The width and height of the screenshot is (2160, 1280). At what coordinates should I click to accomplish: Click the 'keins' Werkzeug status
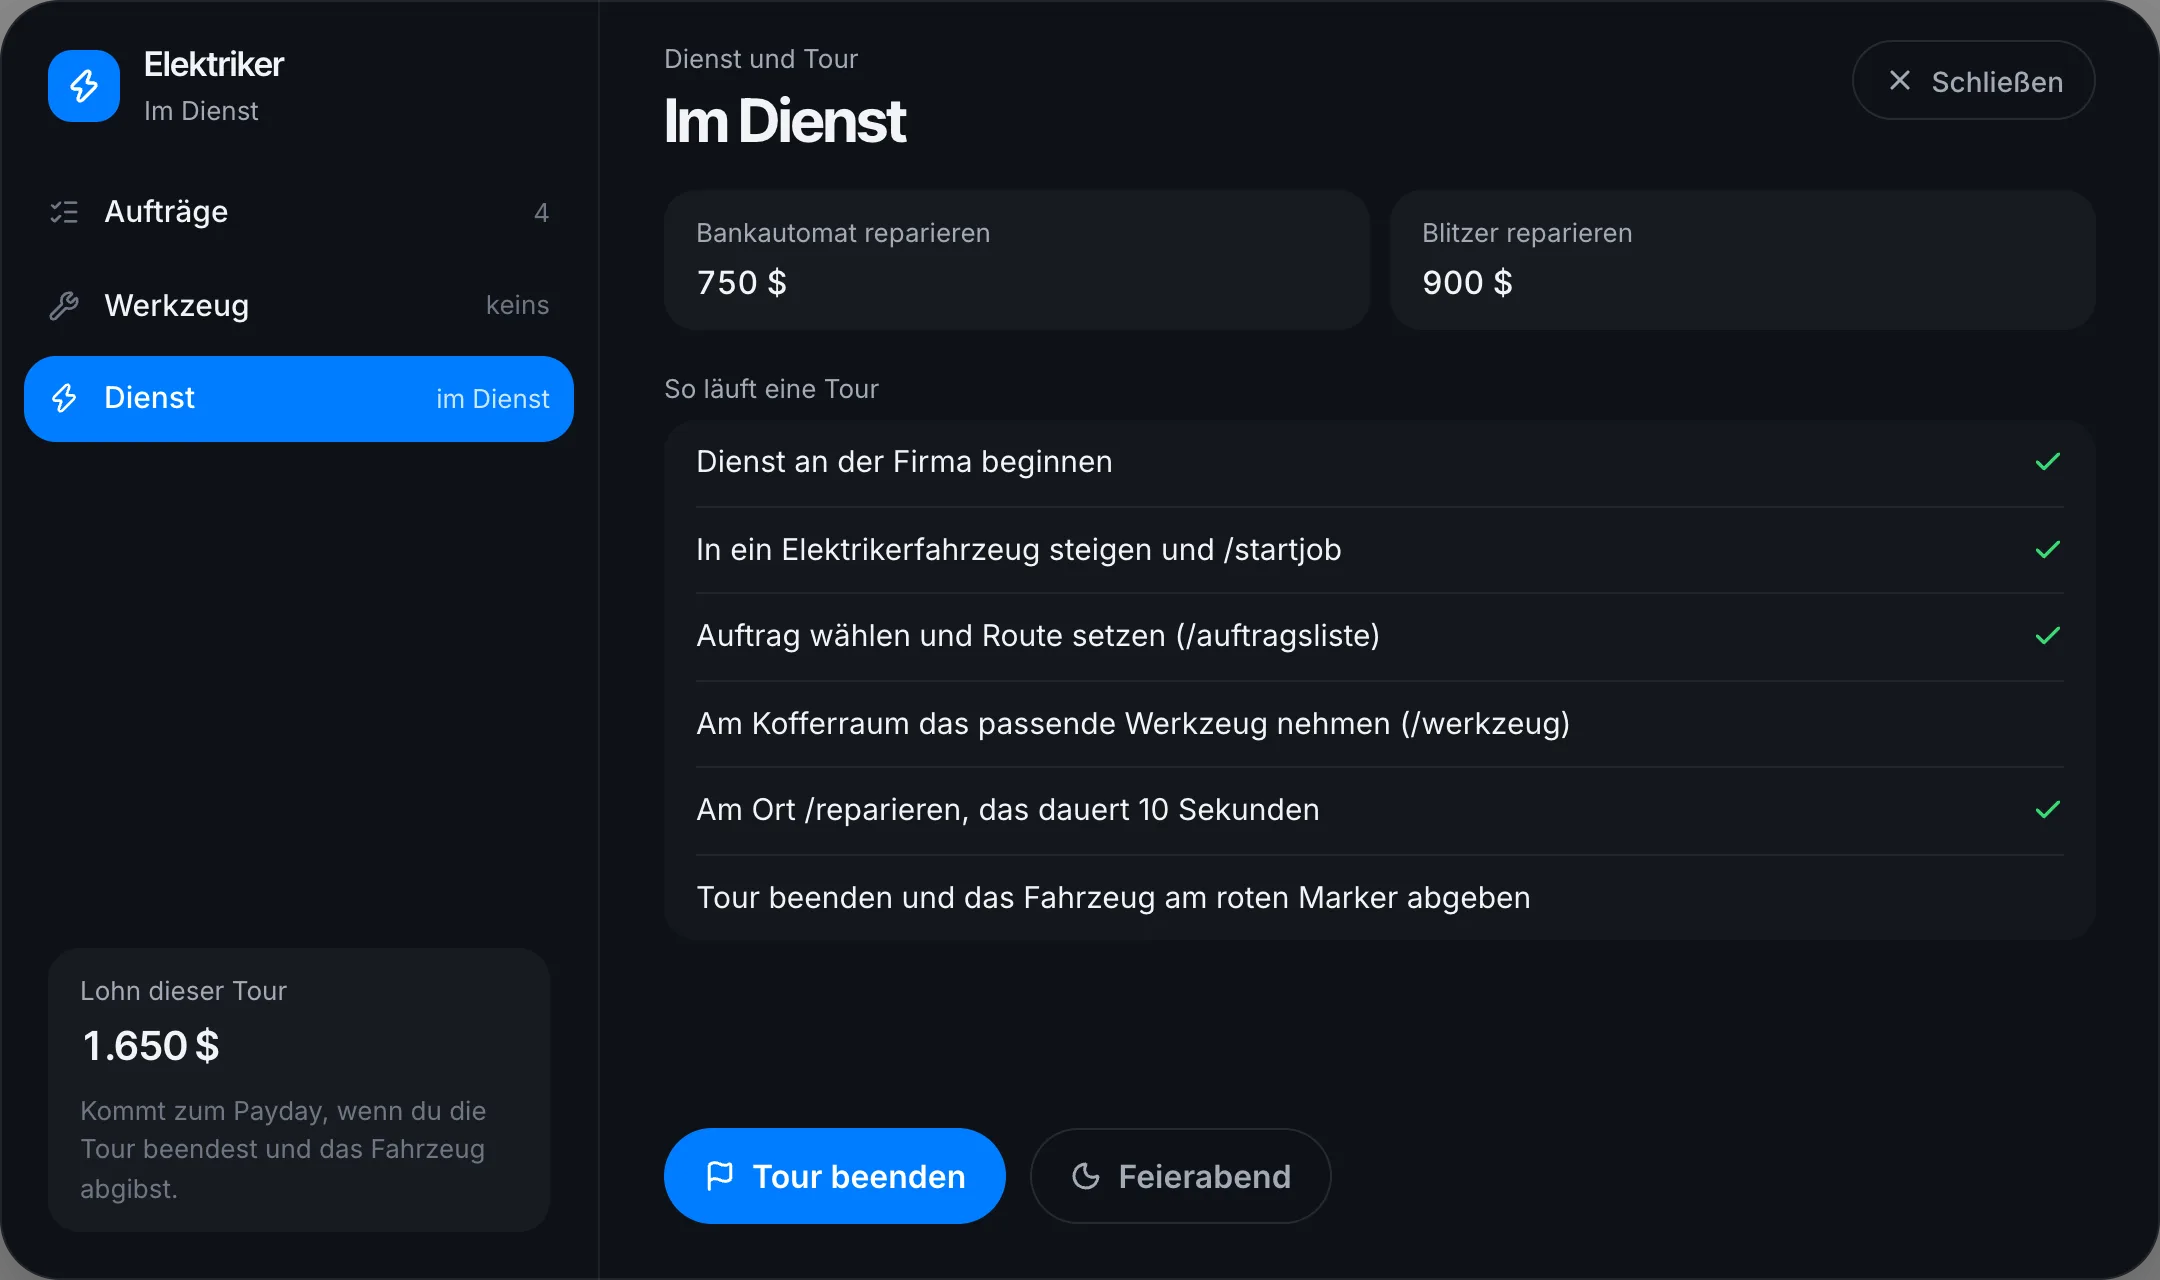tap(517, 305)
